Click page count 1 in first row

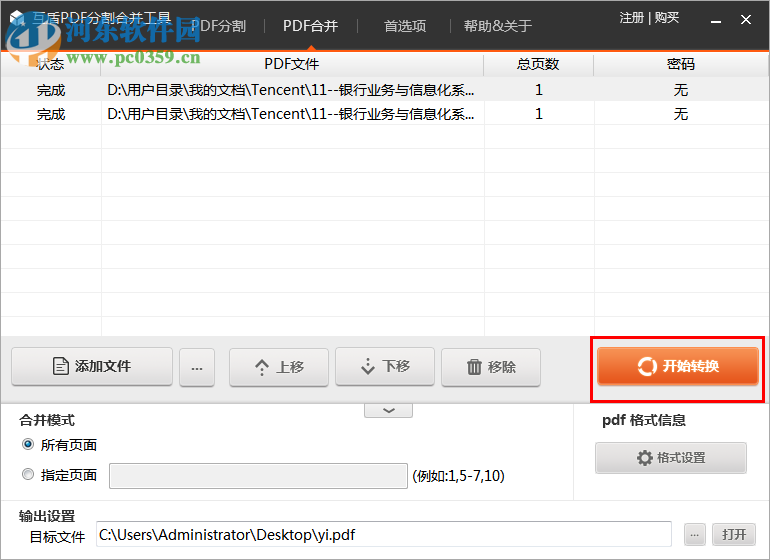(539, 90)
